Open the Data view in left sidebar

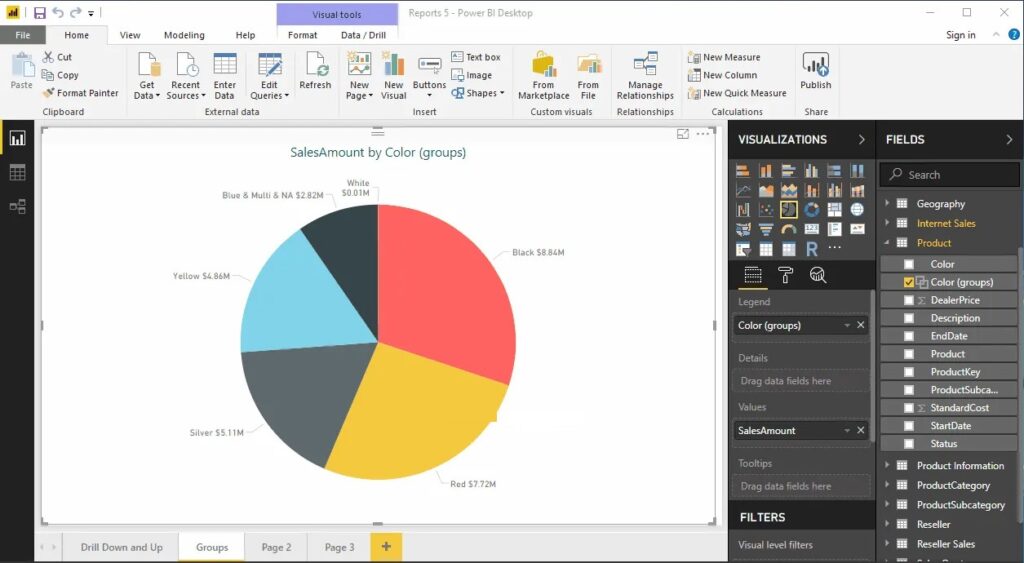coord(18,172)
